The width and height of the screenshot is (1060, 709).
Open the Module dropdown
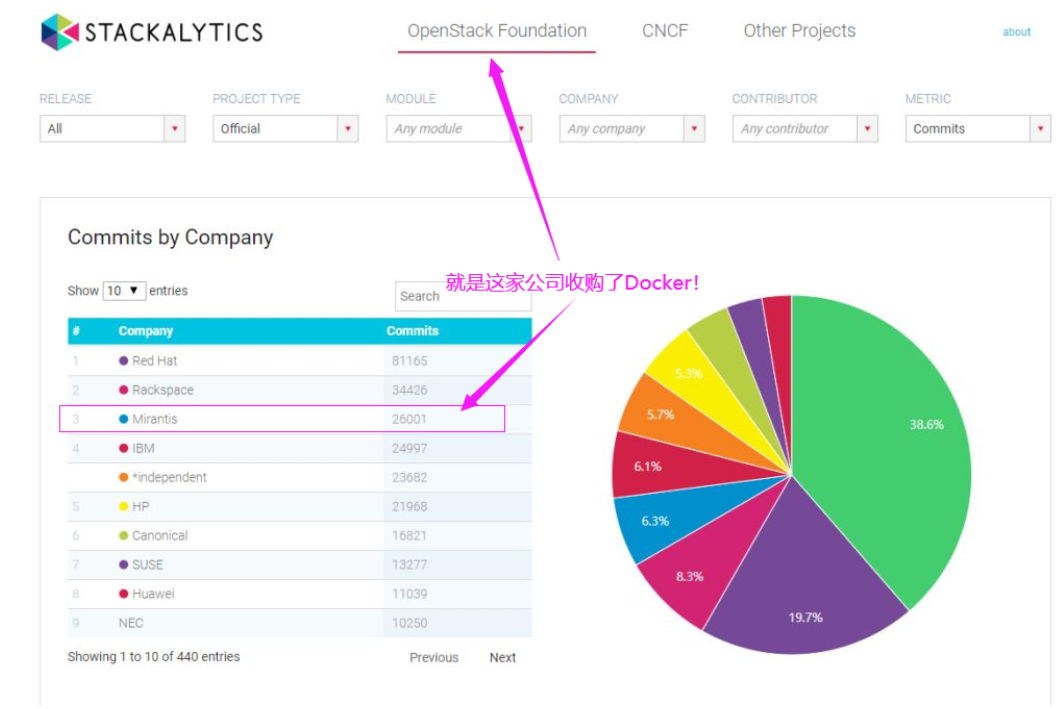pyautogui.click(x=458, y=128)
